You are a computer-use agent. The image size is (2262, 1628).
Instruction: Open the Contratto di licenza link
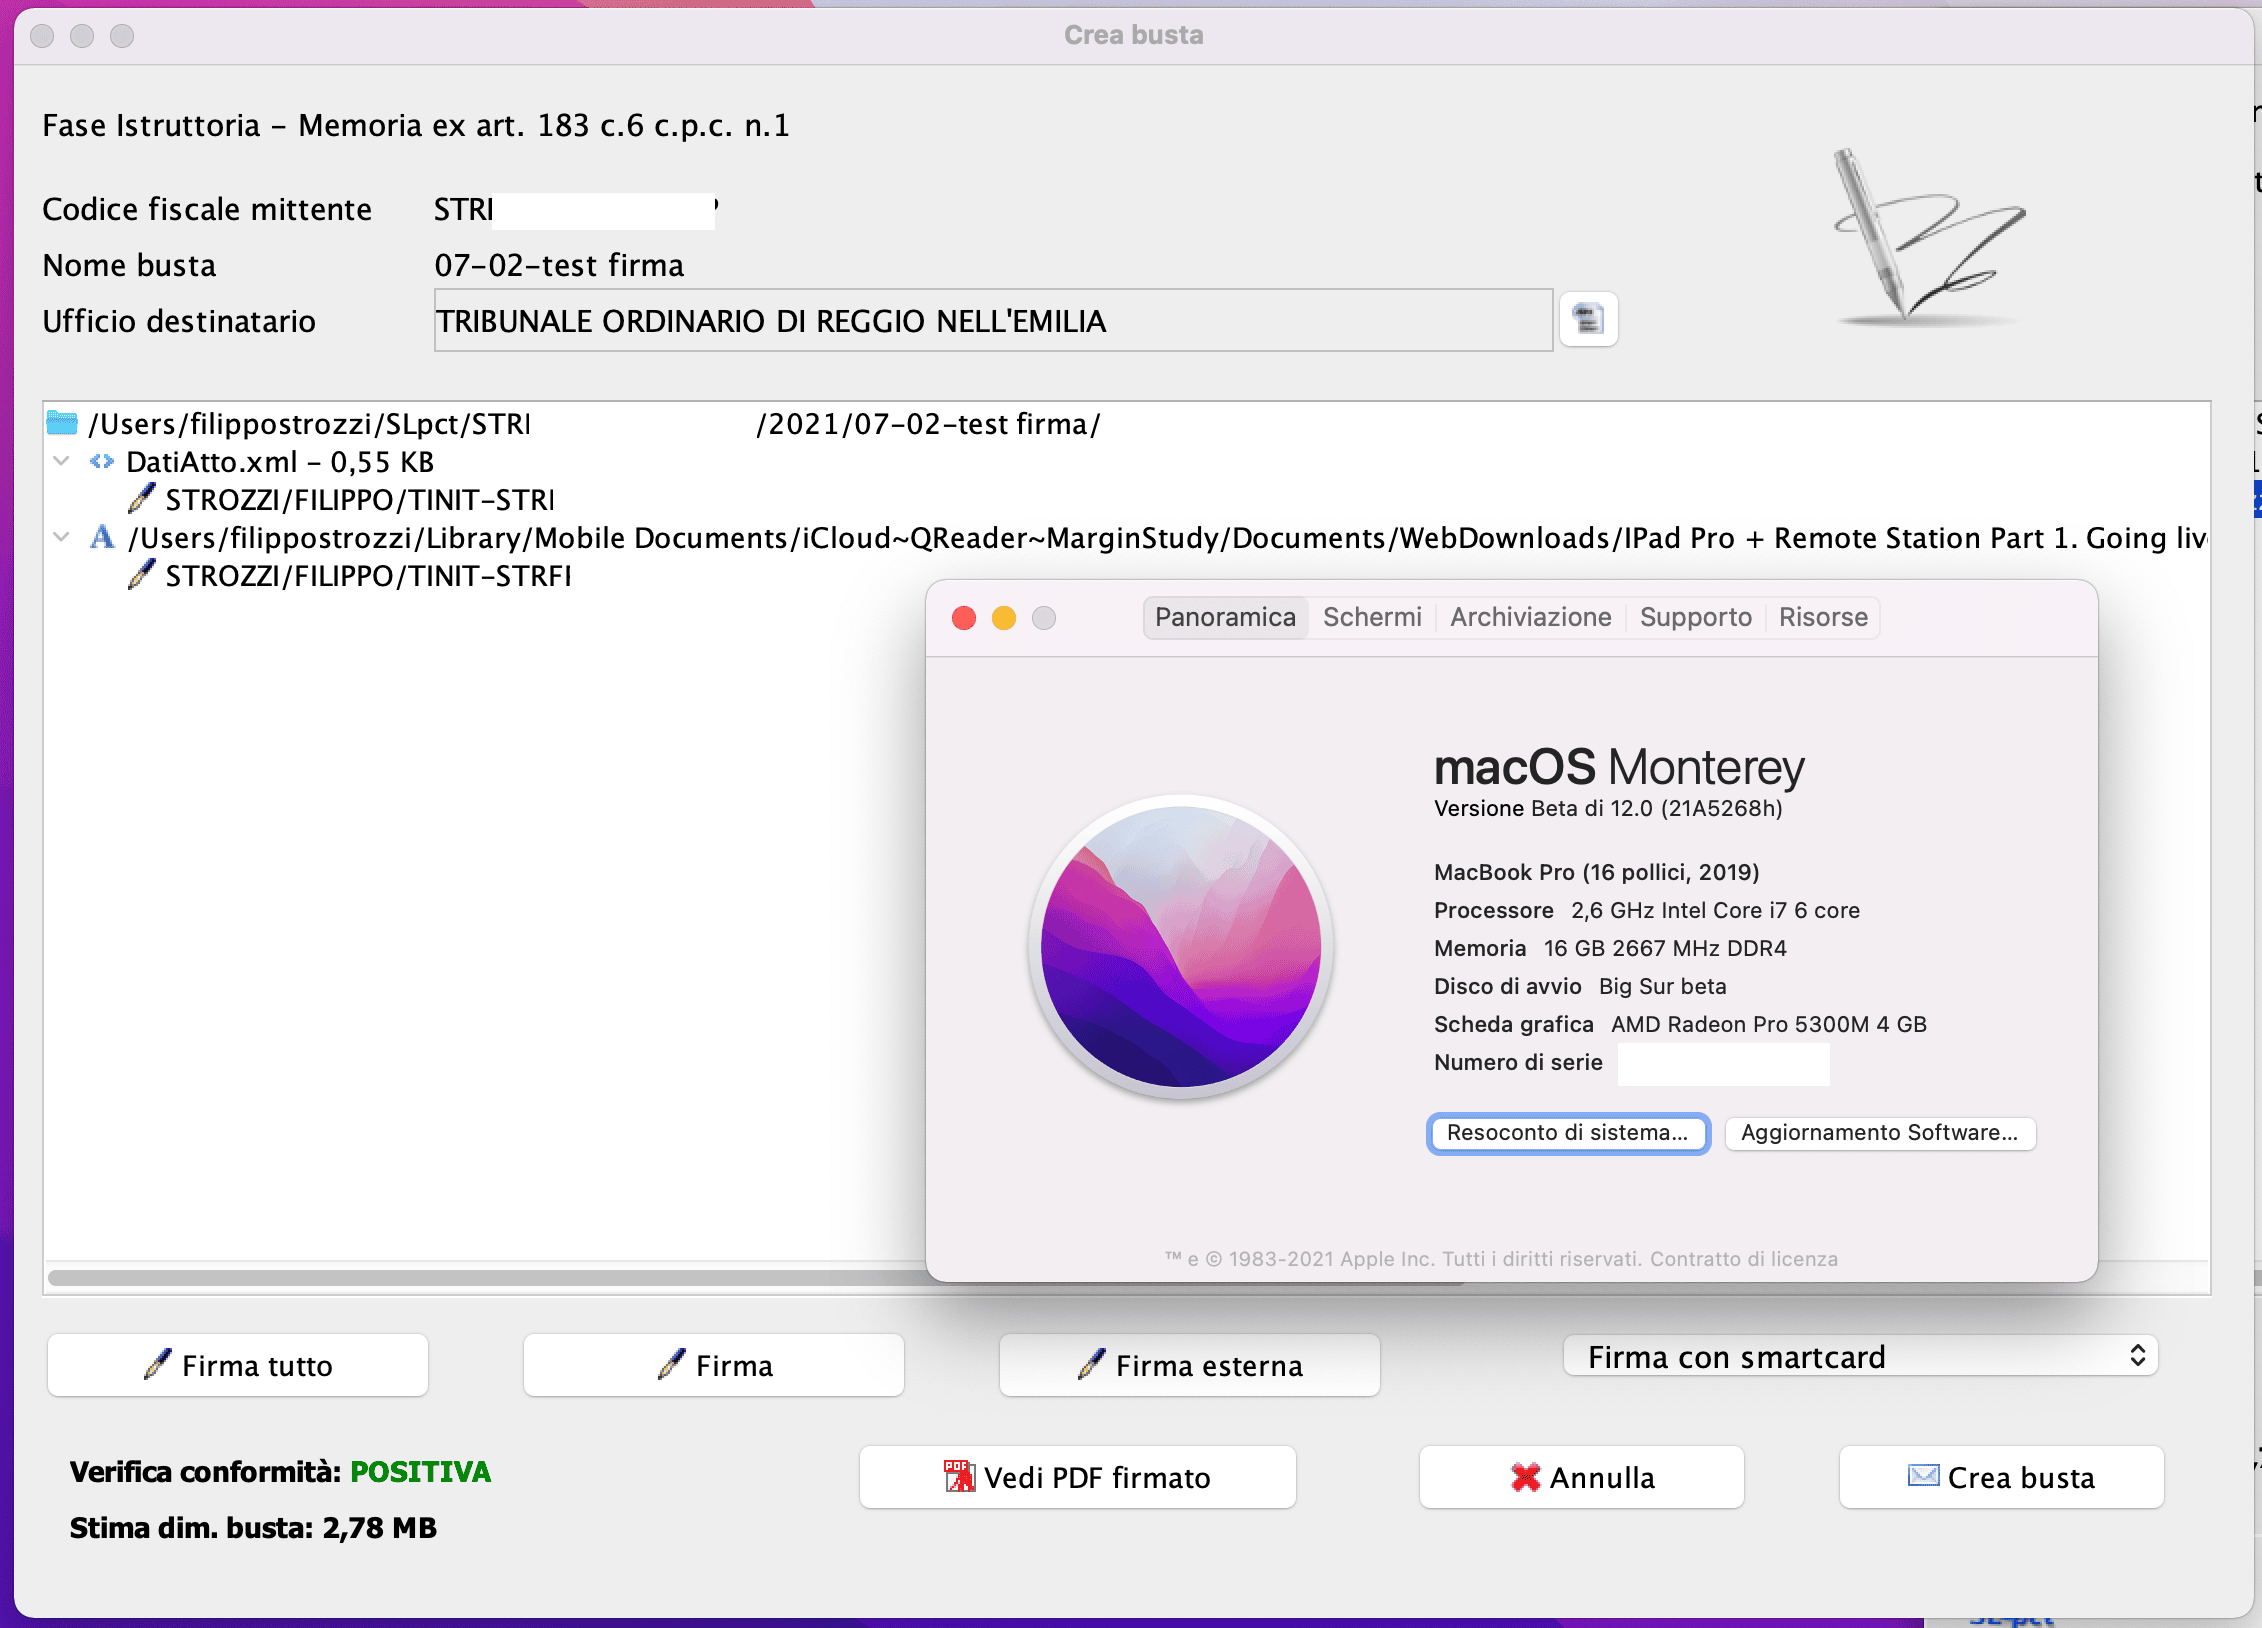[x=1744, y=1259]
